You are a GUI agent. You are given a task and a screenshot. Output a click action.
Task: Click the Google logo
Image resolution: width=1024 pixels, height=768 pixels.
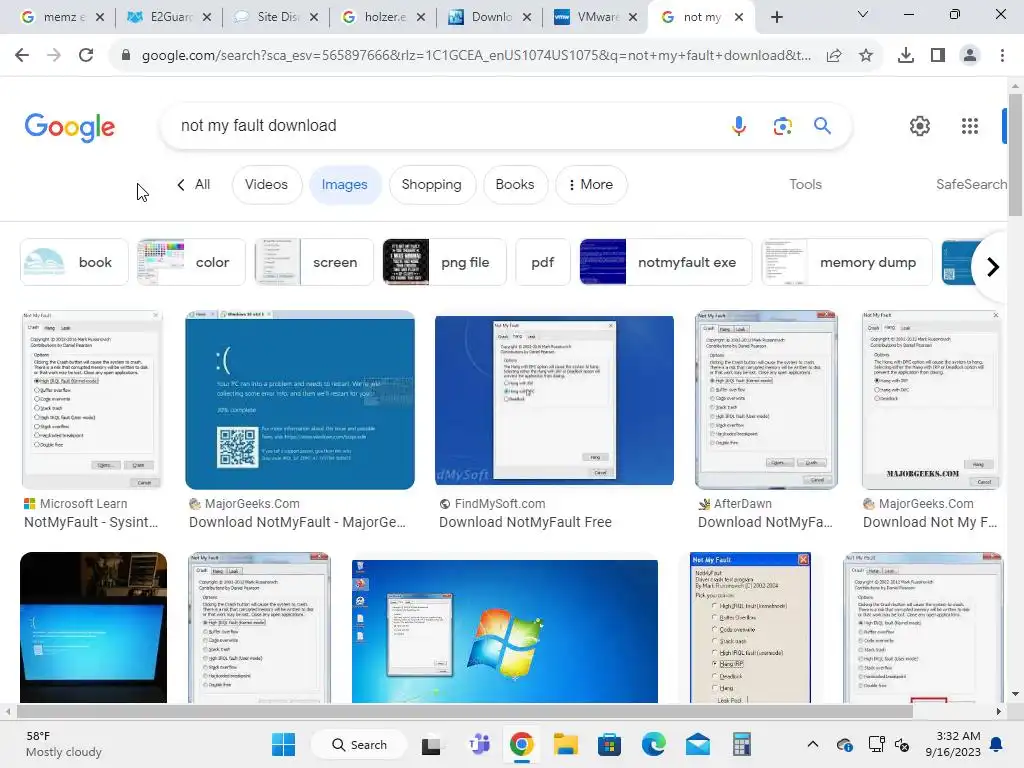(70, 127)
